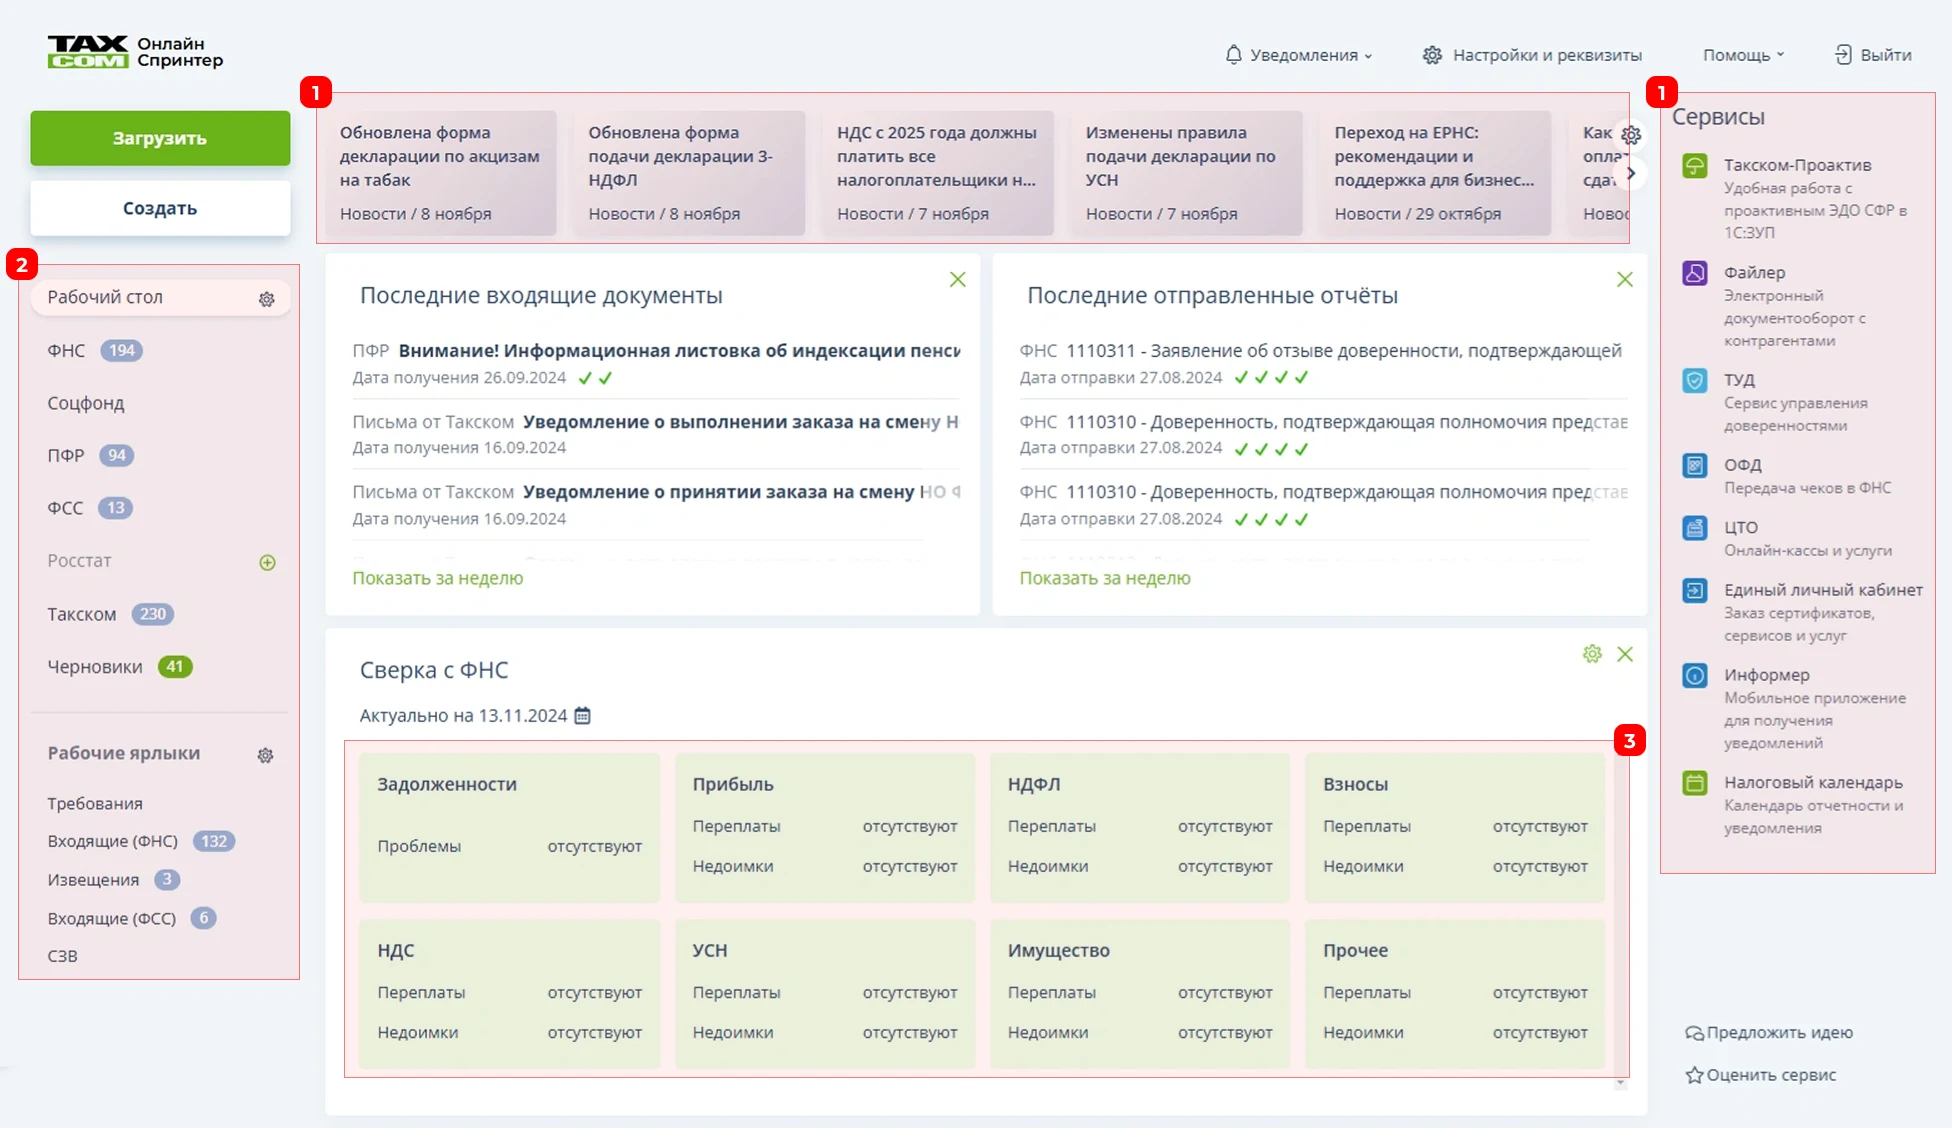Screen dimensions: 1952x1128
Task: Open gear settings for Рабочие ярлыки
Action: [x=265, y=755]
